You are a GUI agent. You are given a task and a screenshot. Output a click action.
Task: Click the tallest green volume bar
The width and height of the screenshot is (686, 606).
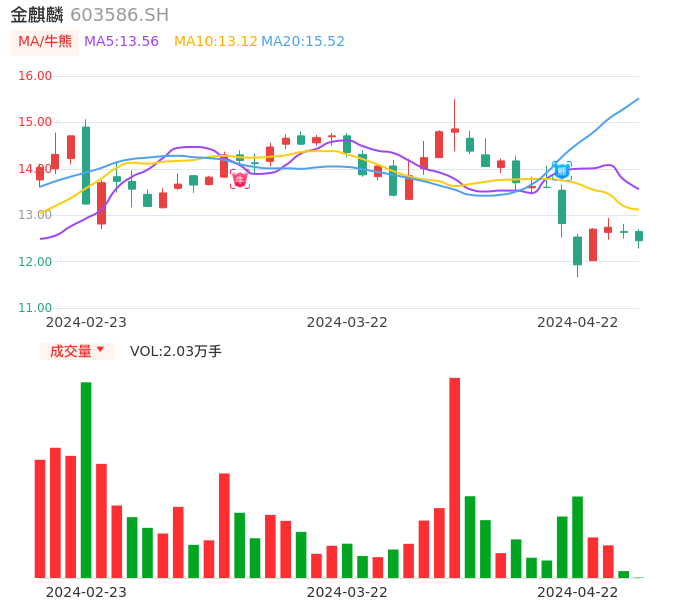pyautogui.click(x=86, y=479)
